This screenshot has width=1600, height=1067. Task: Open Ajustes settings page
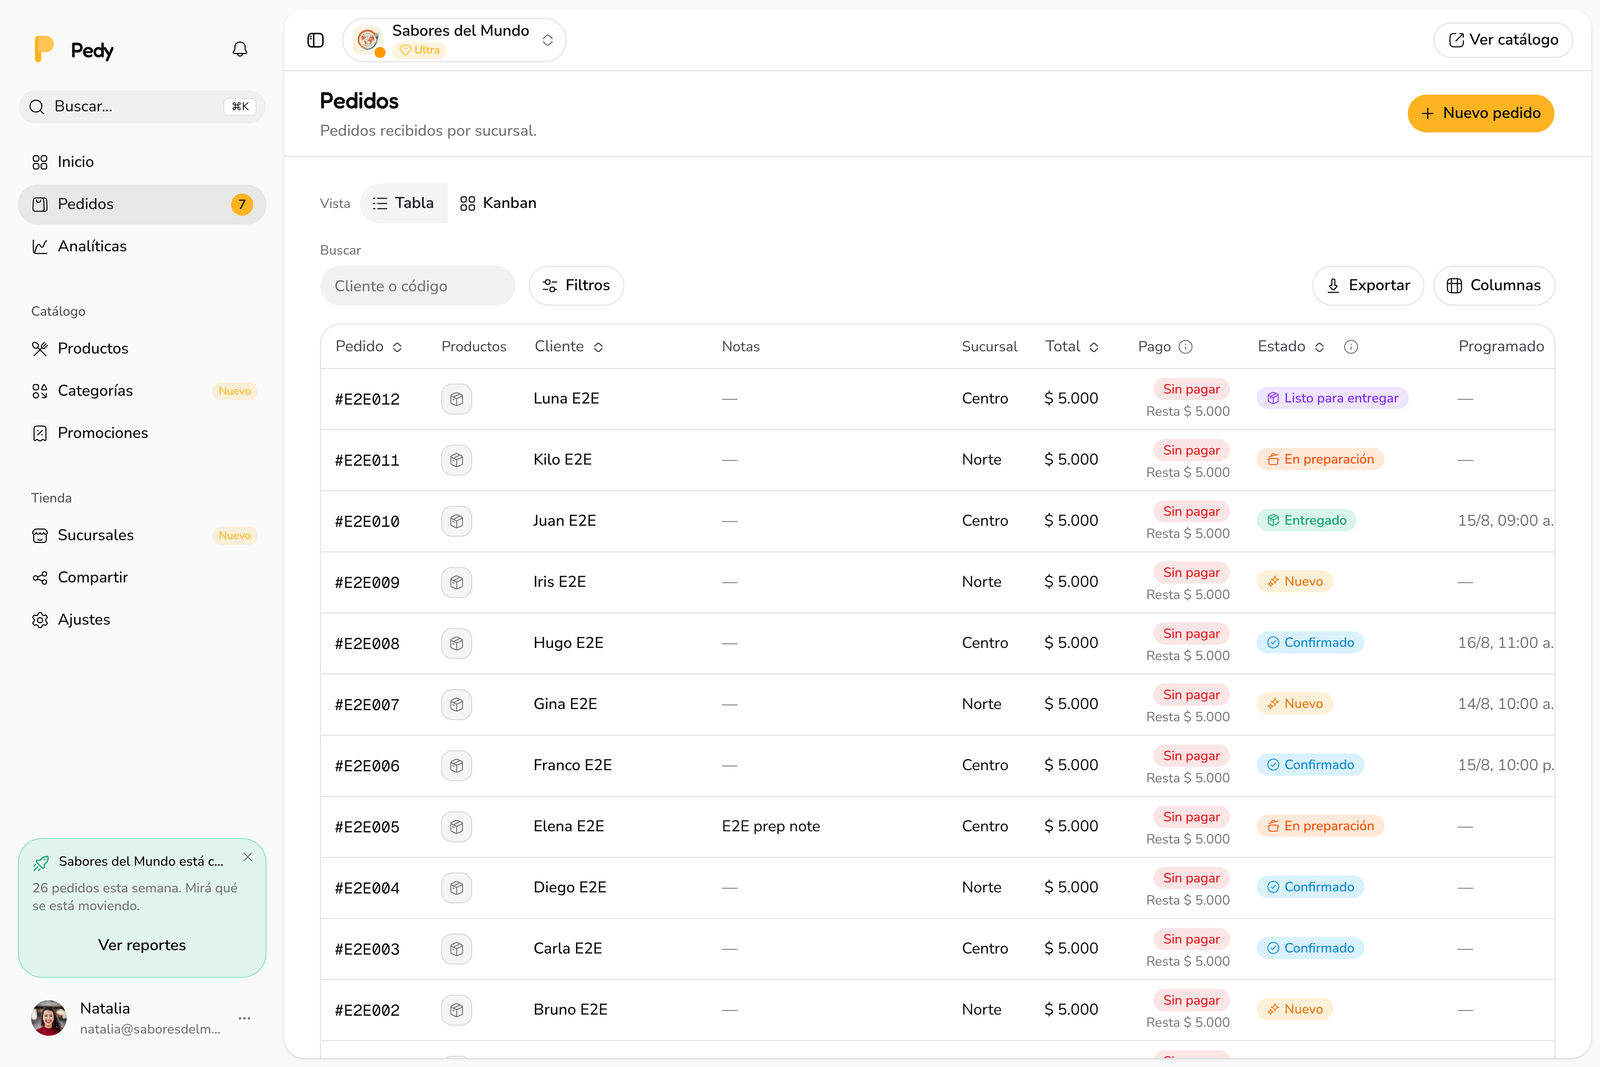pyautogui.click(x=142, y=620)
